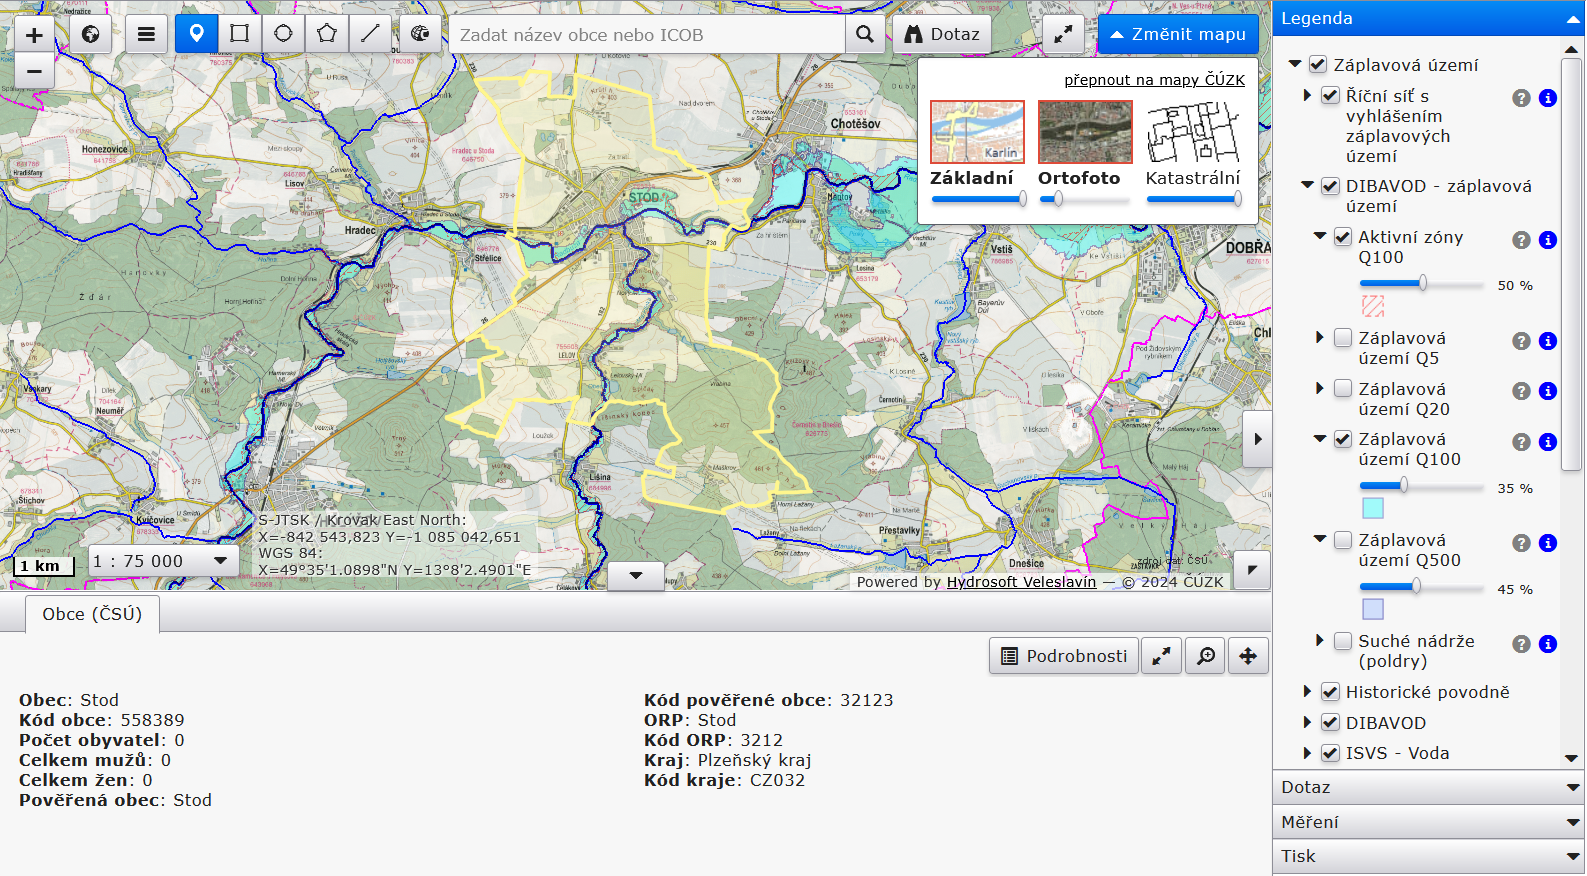Screen dimensions: 1587x876
Task: Collapse the bottom panel down arrow
Action: [x=636, y=576]
